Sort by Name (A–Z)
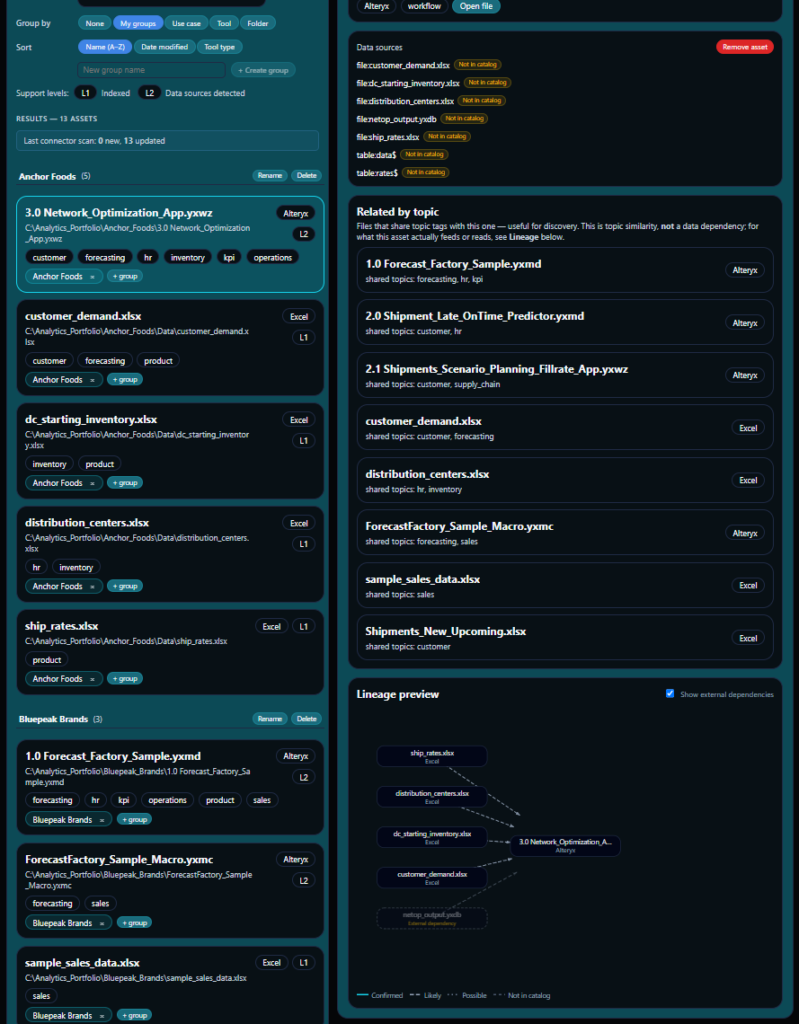The image size is (799, 1024). click(105, 47)
